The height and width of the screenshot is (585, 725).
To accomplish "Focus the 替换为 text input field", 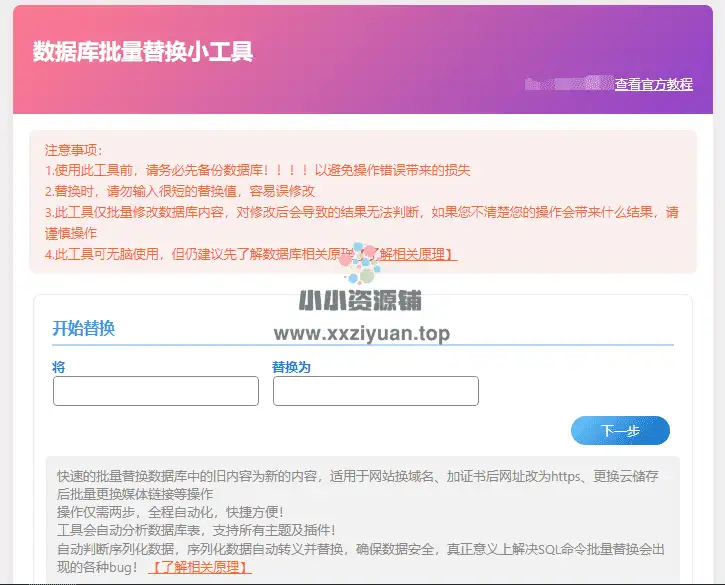I will pyautogui.click(x=375, y=391).
